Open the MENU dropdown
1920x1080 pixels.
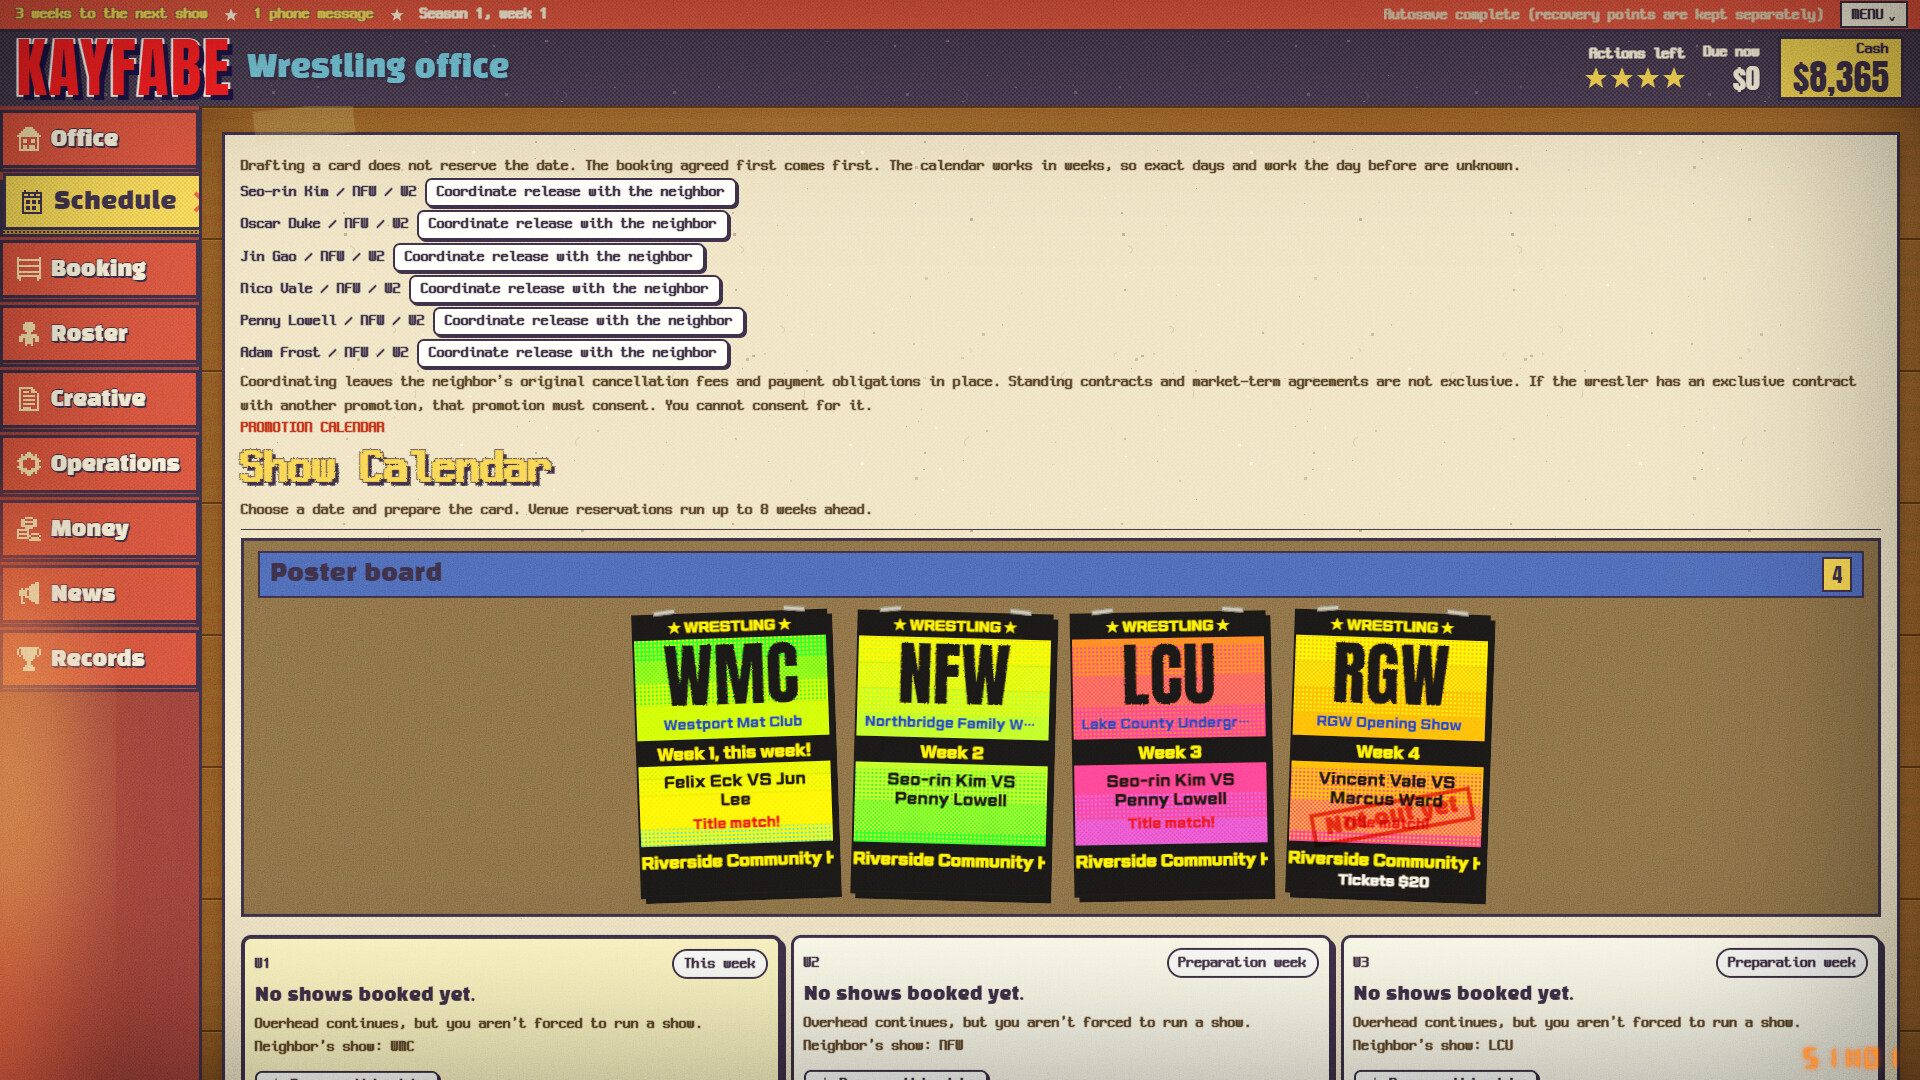(1872, 14)
